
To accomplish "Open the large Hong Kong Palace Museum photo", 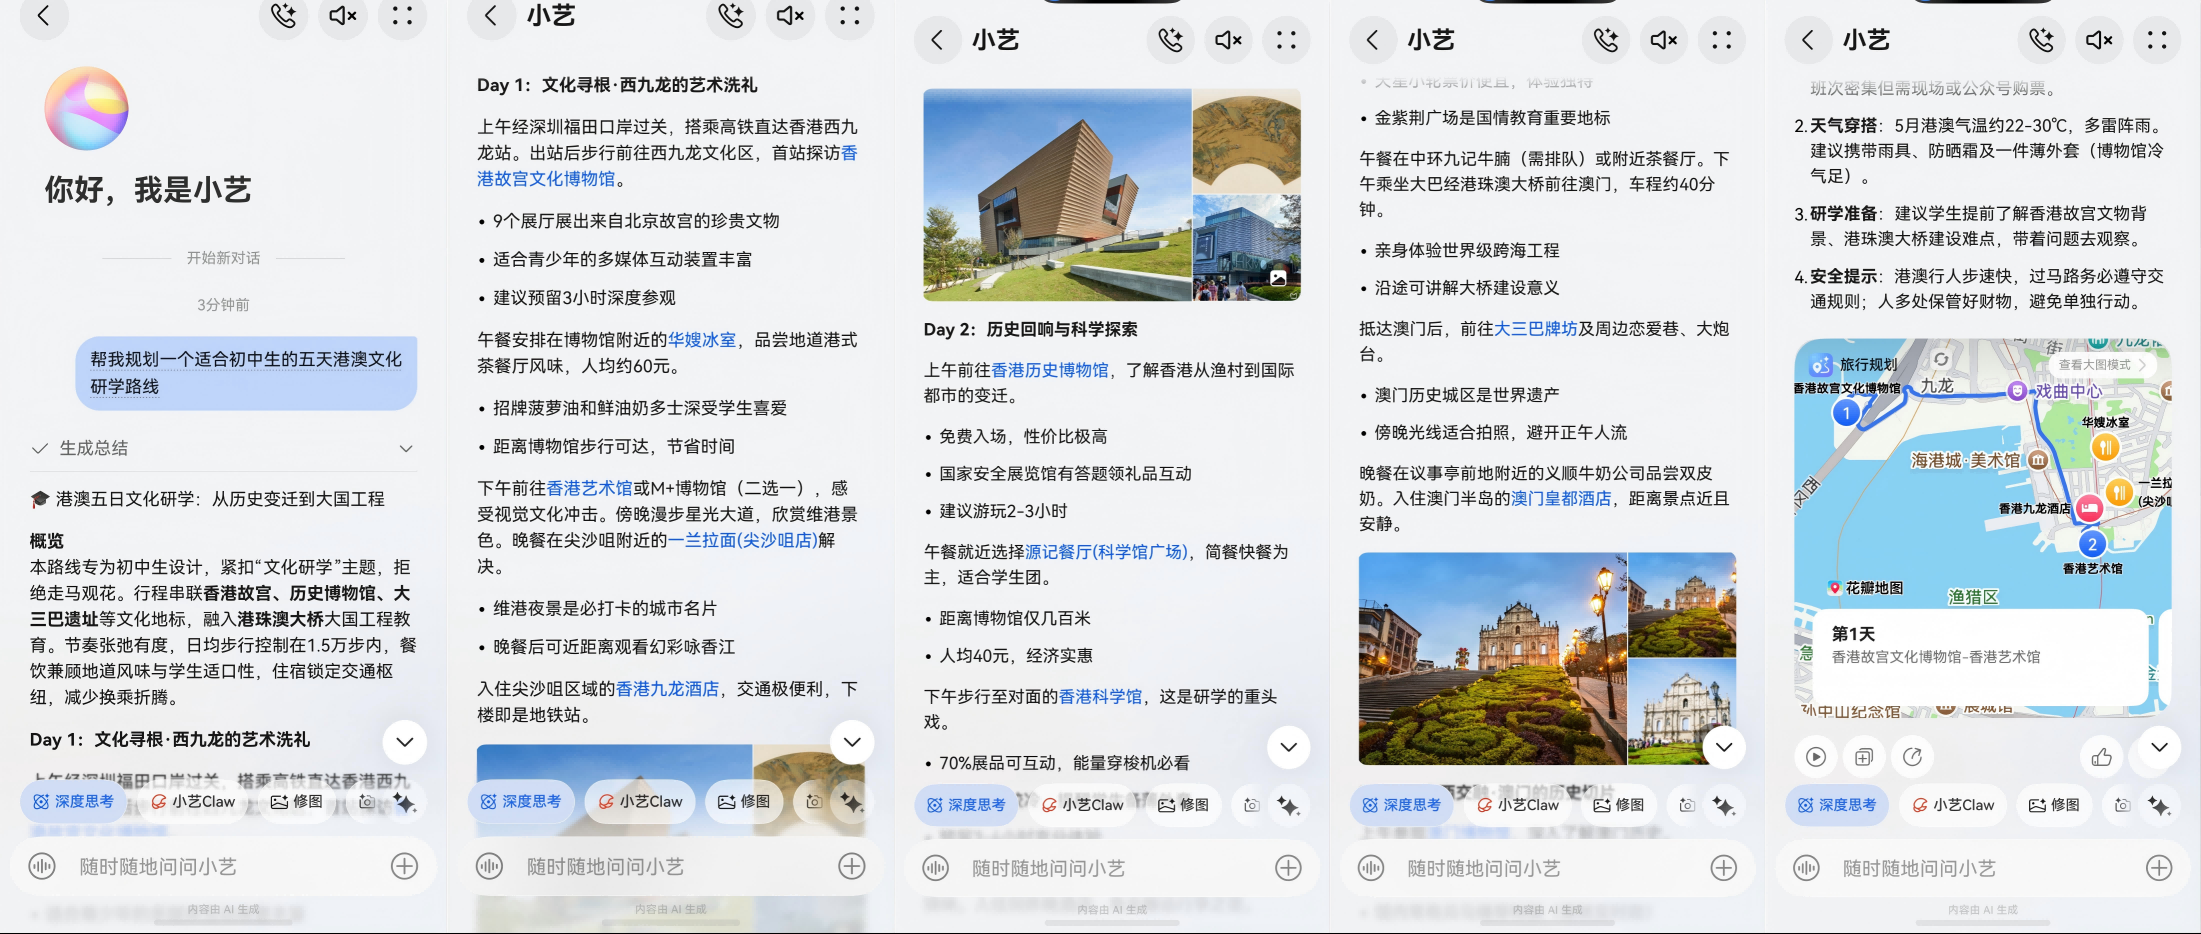I will (x=1057, y=195).
